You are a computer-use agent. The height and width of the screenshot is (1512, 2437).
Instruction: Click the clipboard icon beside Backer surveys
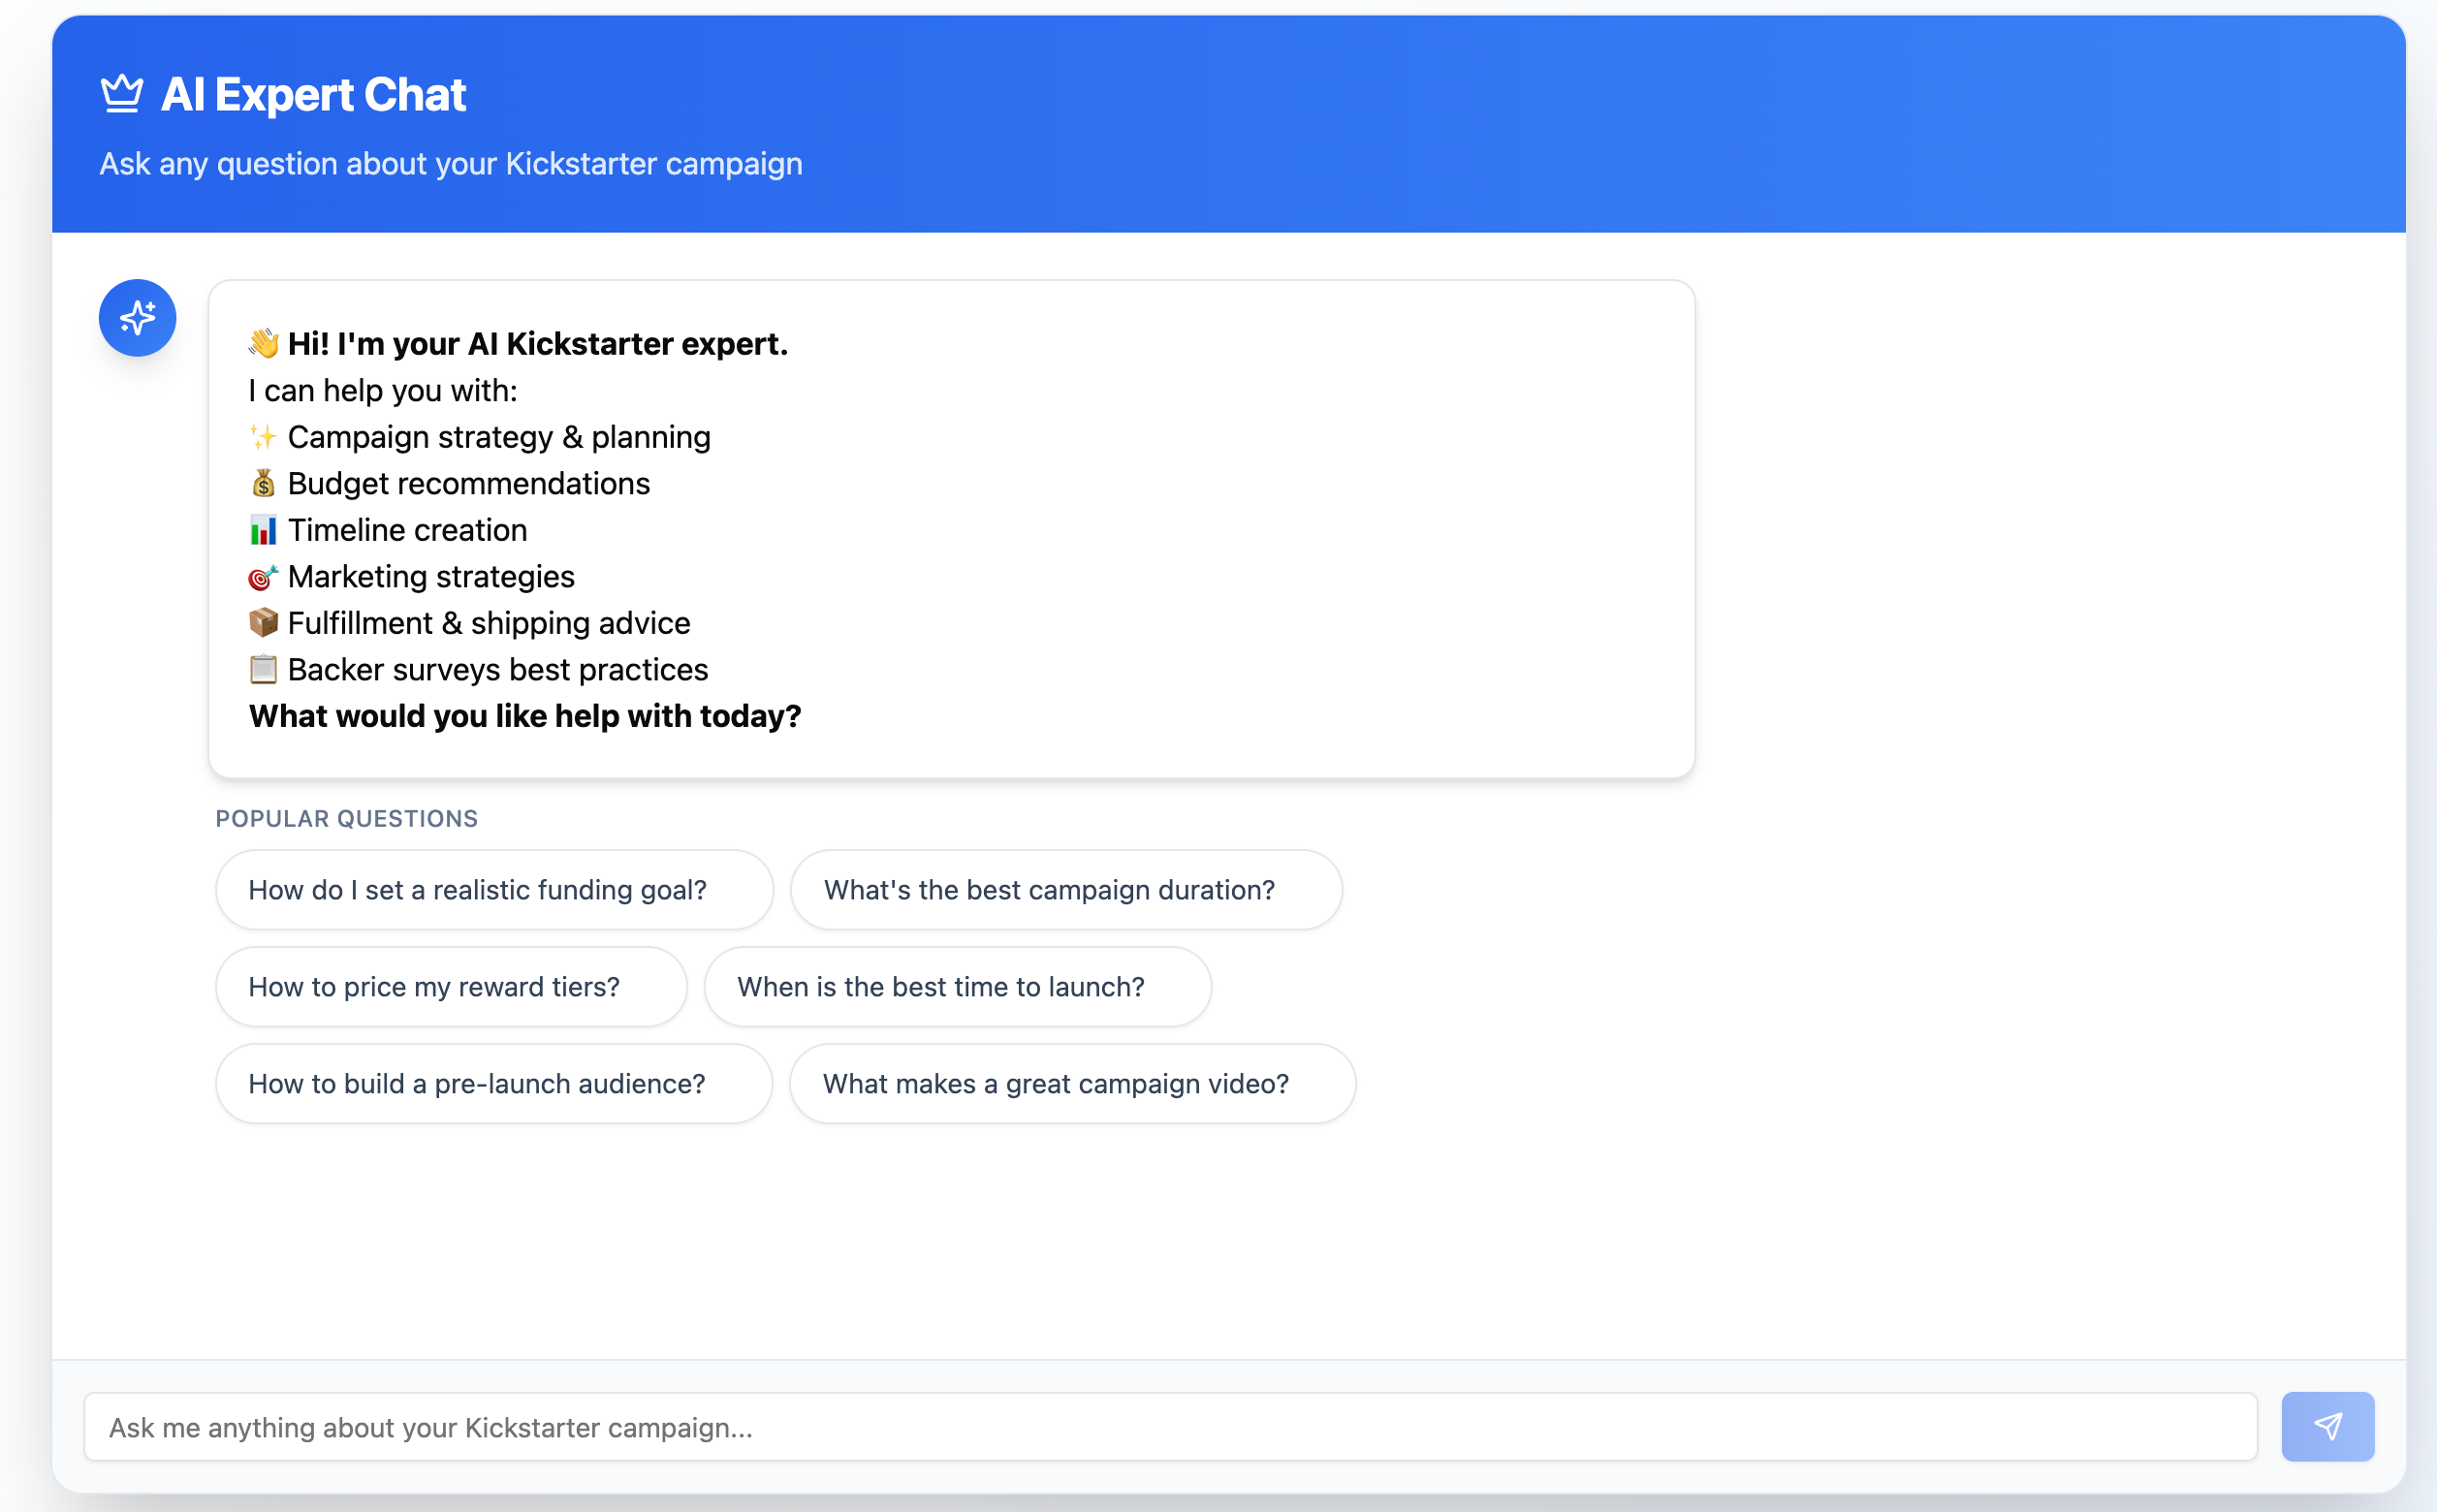tap(263, 669)
